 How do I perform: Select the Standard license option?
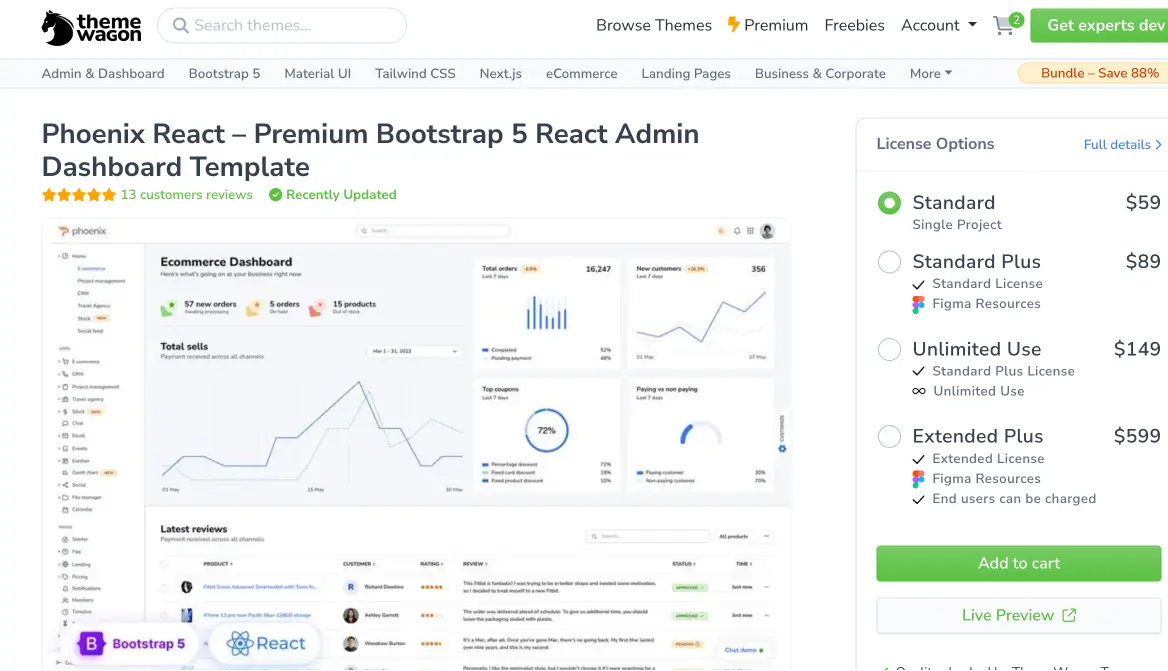889,203
